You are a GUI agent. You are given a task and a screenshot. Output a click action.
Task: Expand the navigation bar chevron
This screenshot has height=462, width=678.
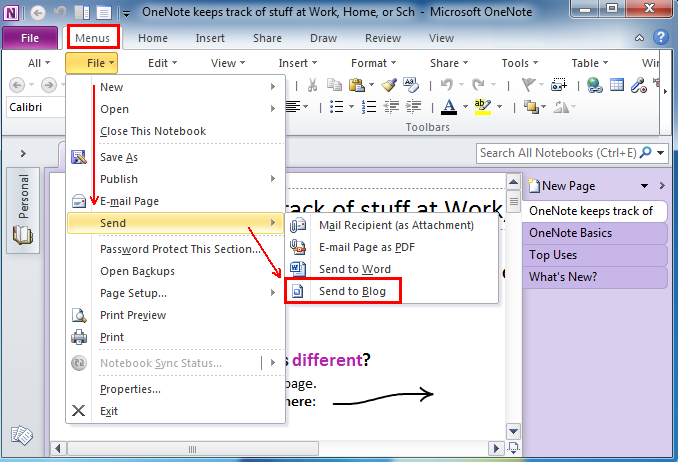(23, 154)
